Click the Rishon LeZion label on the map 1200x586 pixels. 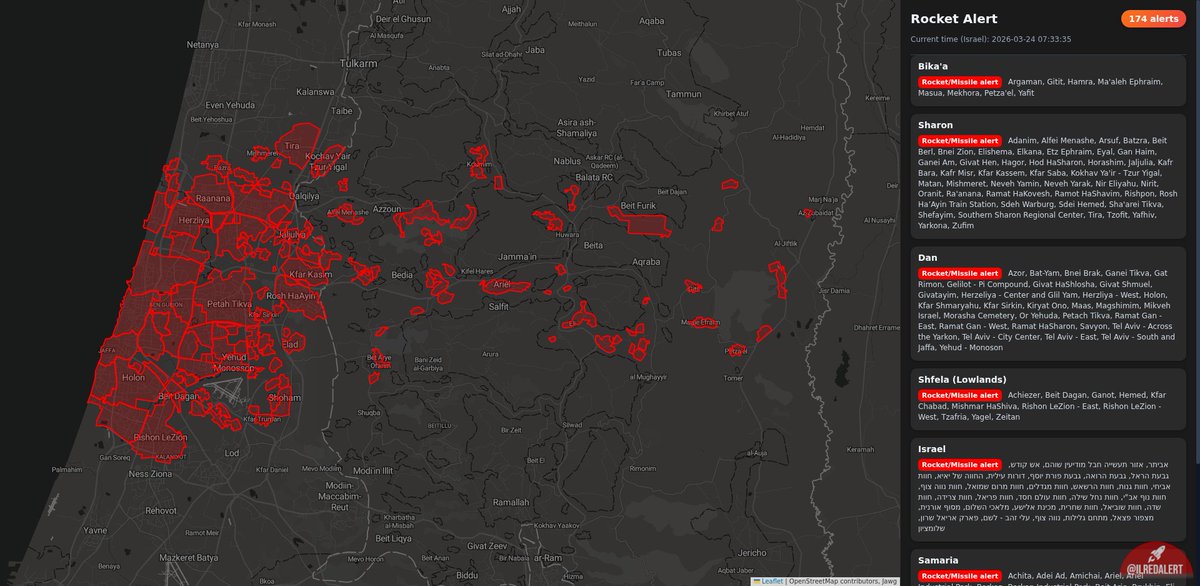(160, 437)
